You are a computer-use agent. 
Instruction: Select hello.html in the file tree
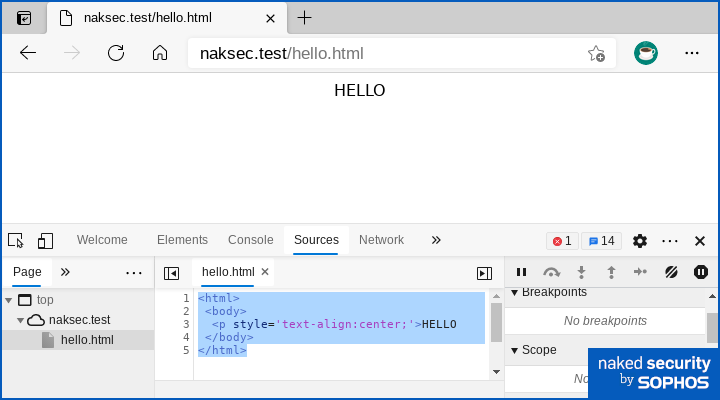(86, 340)
